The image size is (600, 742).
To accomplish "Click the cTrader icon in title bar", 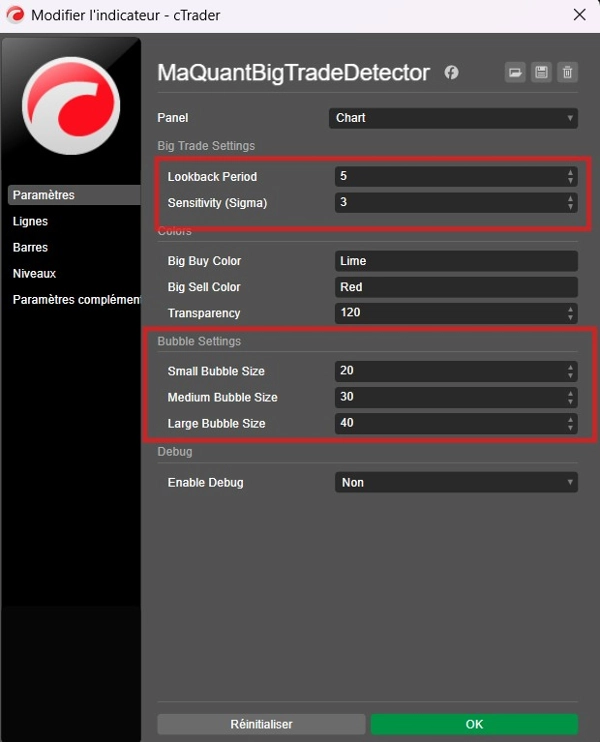I will 15,15.
